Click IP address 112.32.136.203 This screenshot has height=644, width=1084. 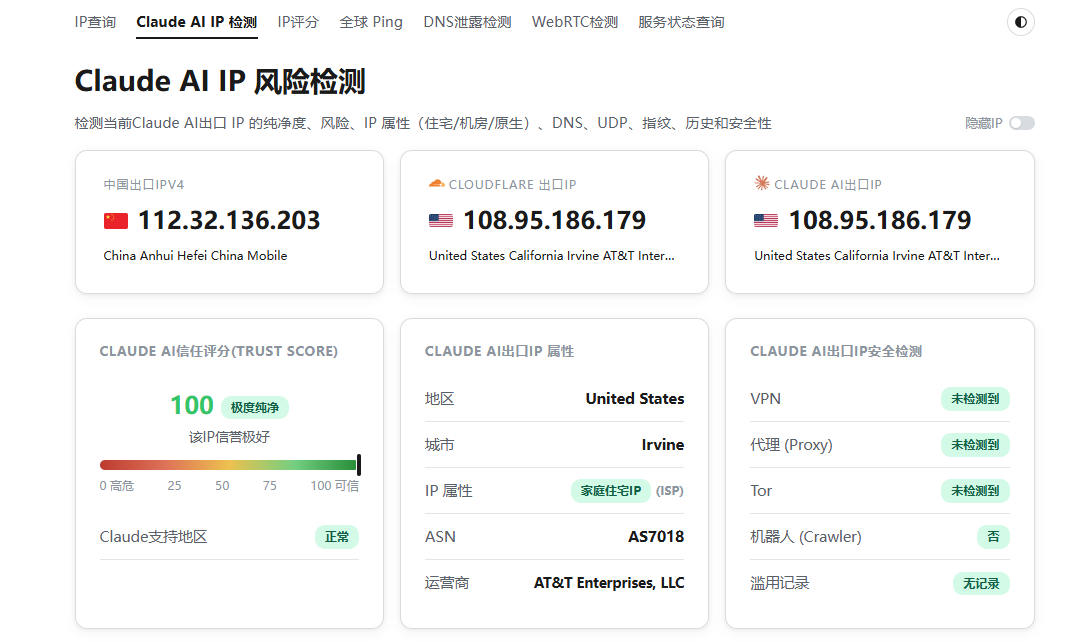229,220
